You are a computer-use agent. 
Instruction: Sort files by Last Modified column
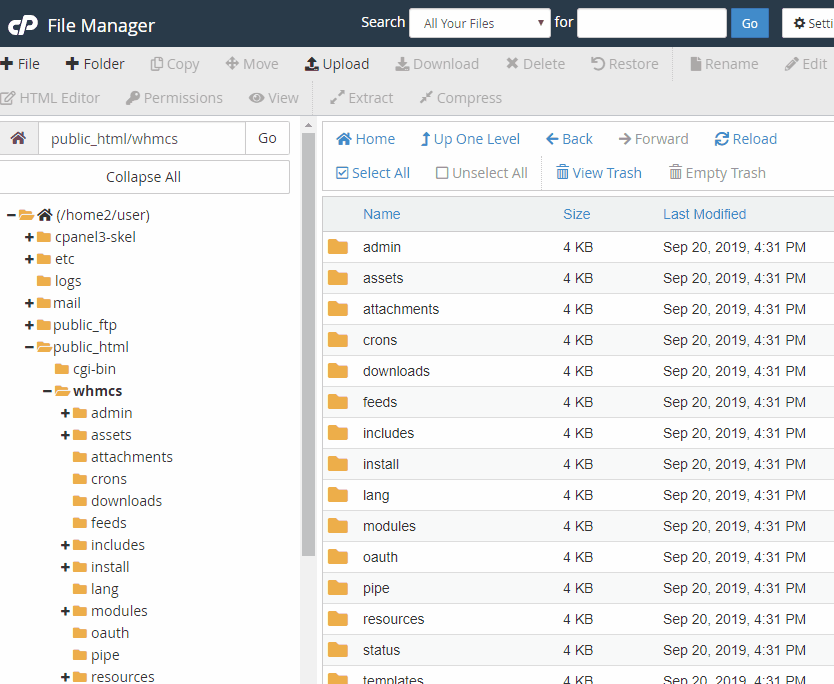pyautogui.click(x=704, y=214)
